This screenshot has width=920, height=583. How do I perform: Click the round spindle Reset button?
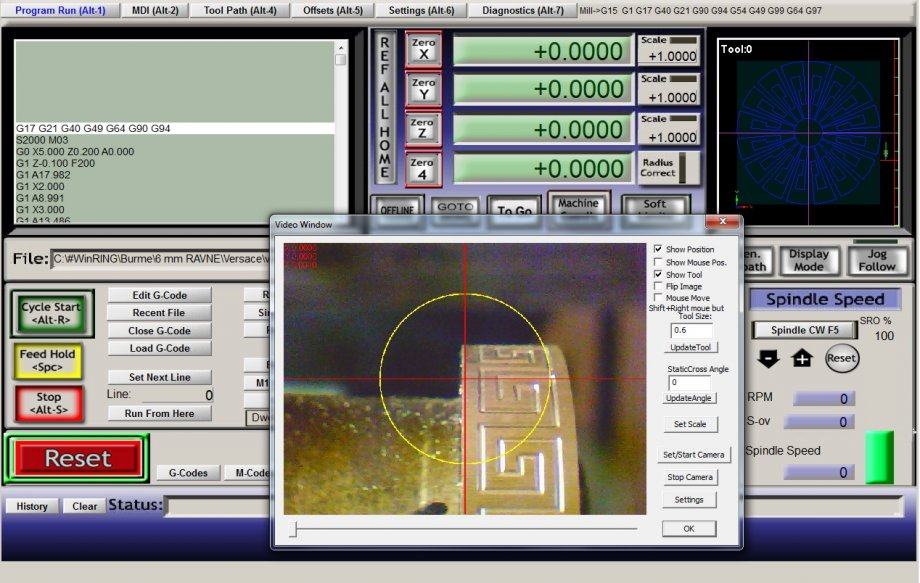pos(842,358)
